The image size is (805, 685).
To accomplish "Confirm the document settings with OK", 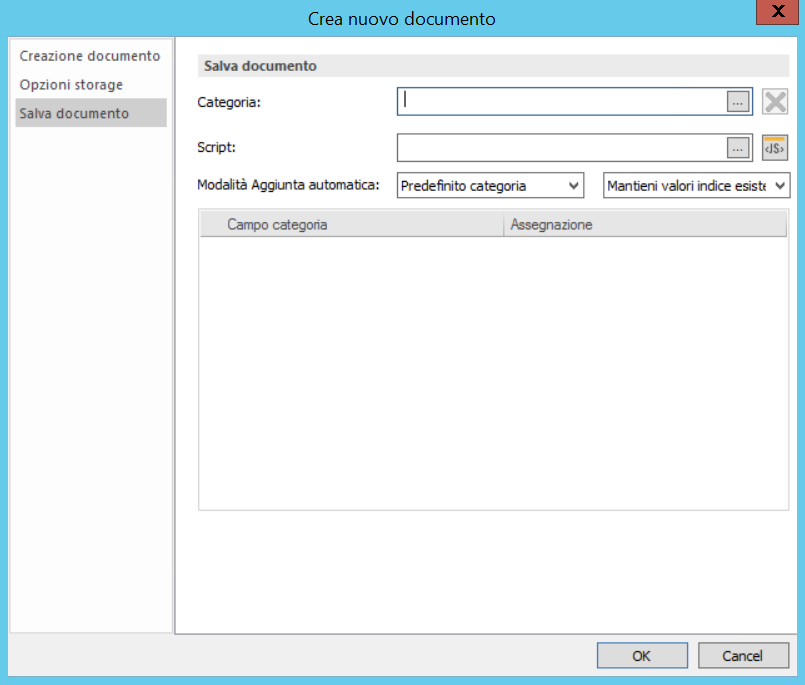I will 642,655.
